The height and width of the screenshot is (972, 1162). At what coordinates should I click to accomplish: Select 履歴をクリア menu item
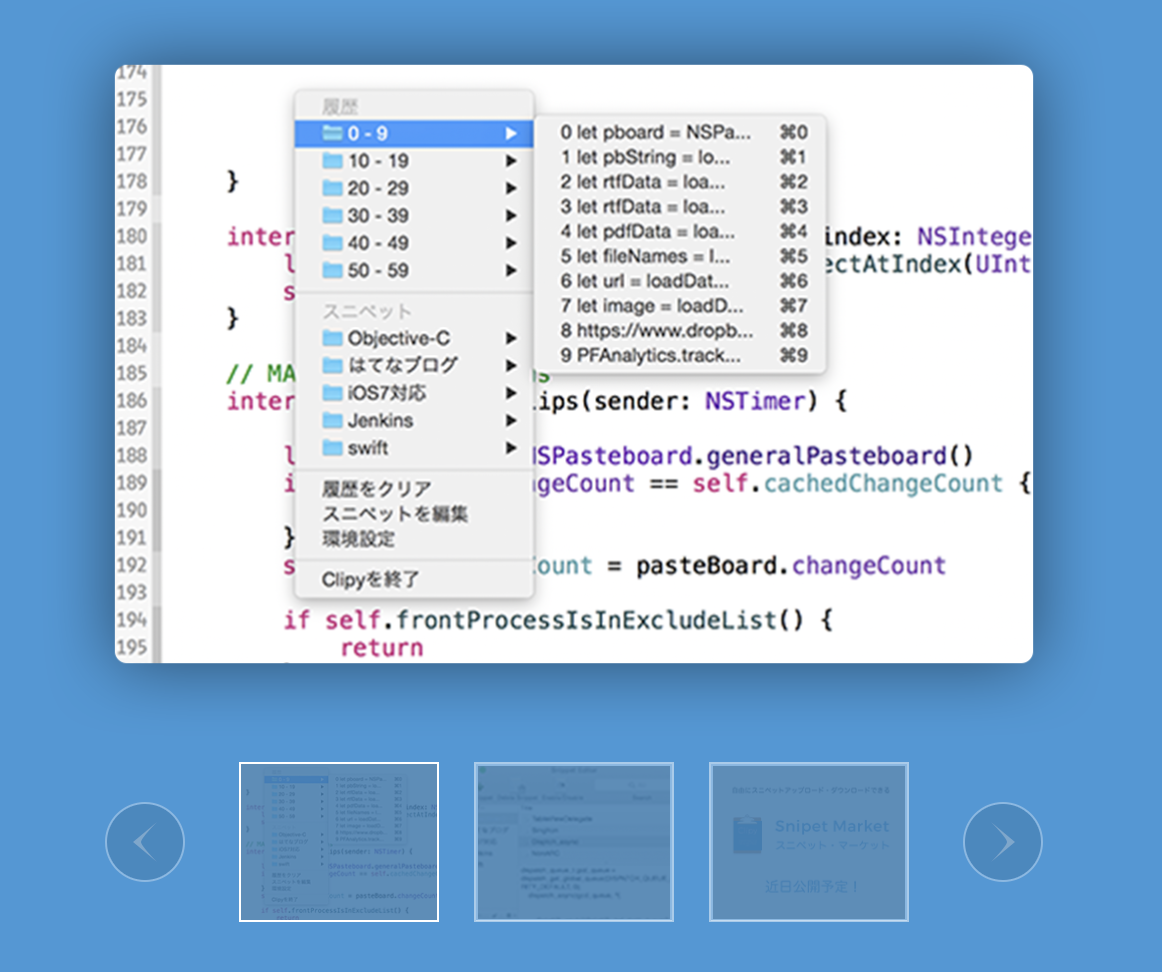[376, 489]
